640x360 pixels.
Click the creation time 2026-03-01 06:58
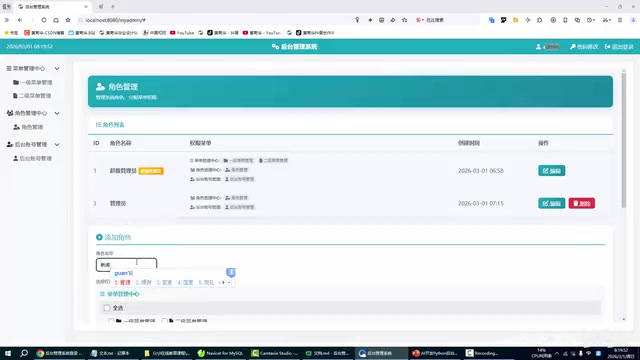coord(480,171)
